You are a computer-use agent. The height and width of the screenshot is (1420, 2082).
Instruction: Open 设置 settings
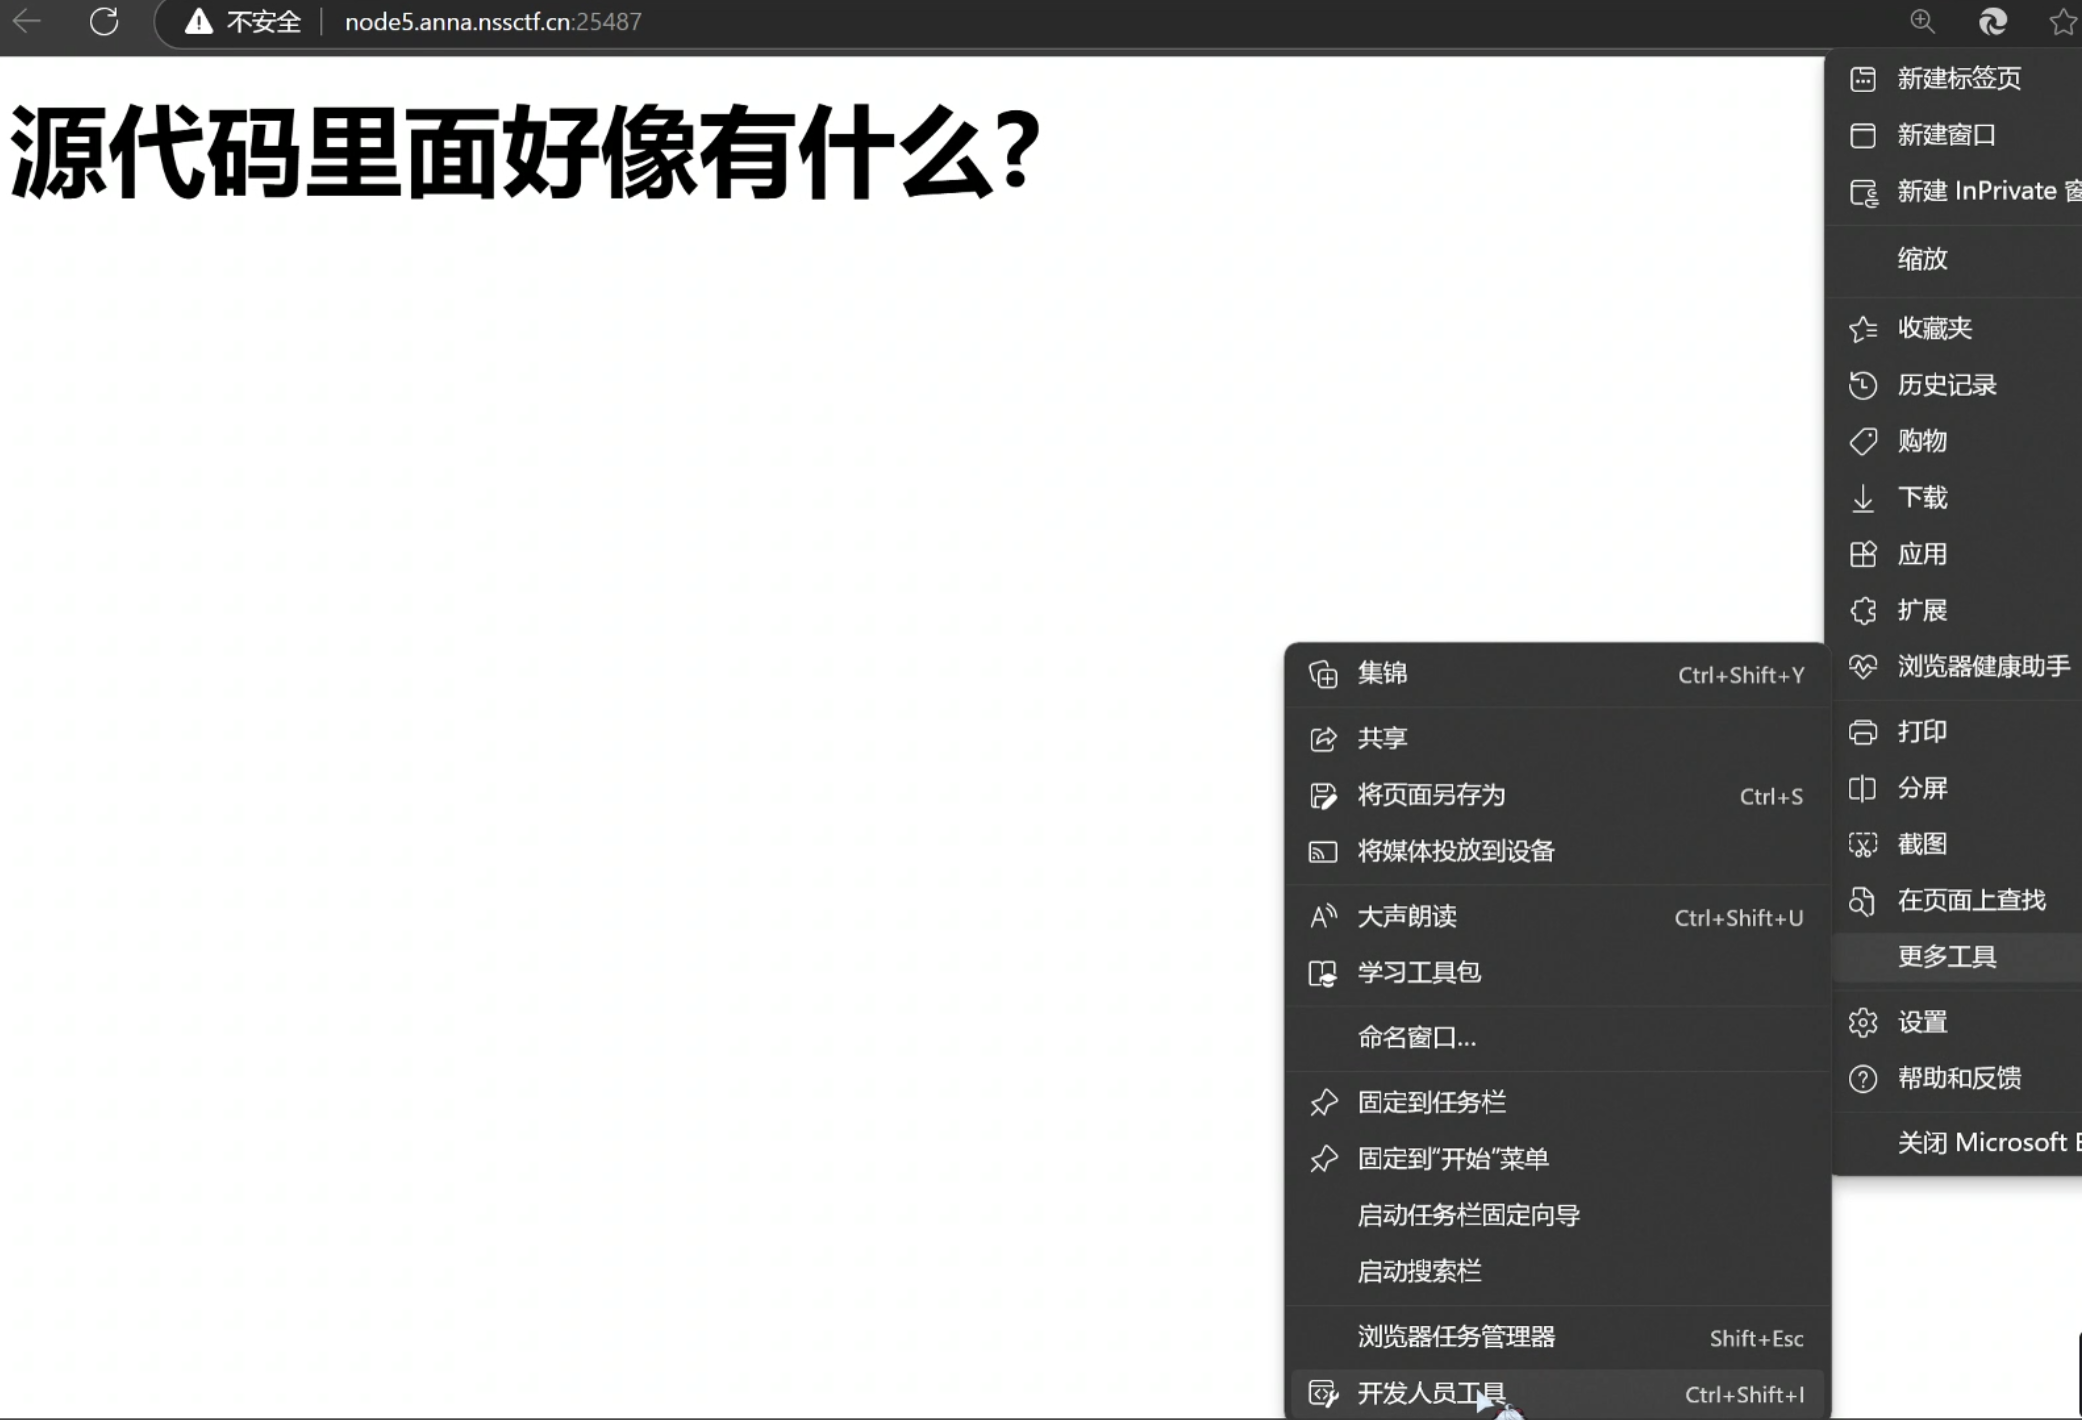pos(1955,1022)
